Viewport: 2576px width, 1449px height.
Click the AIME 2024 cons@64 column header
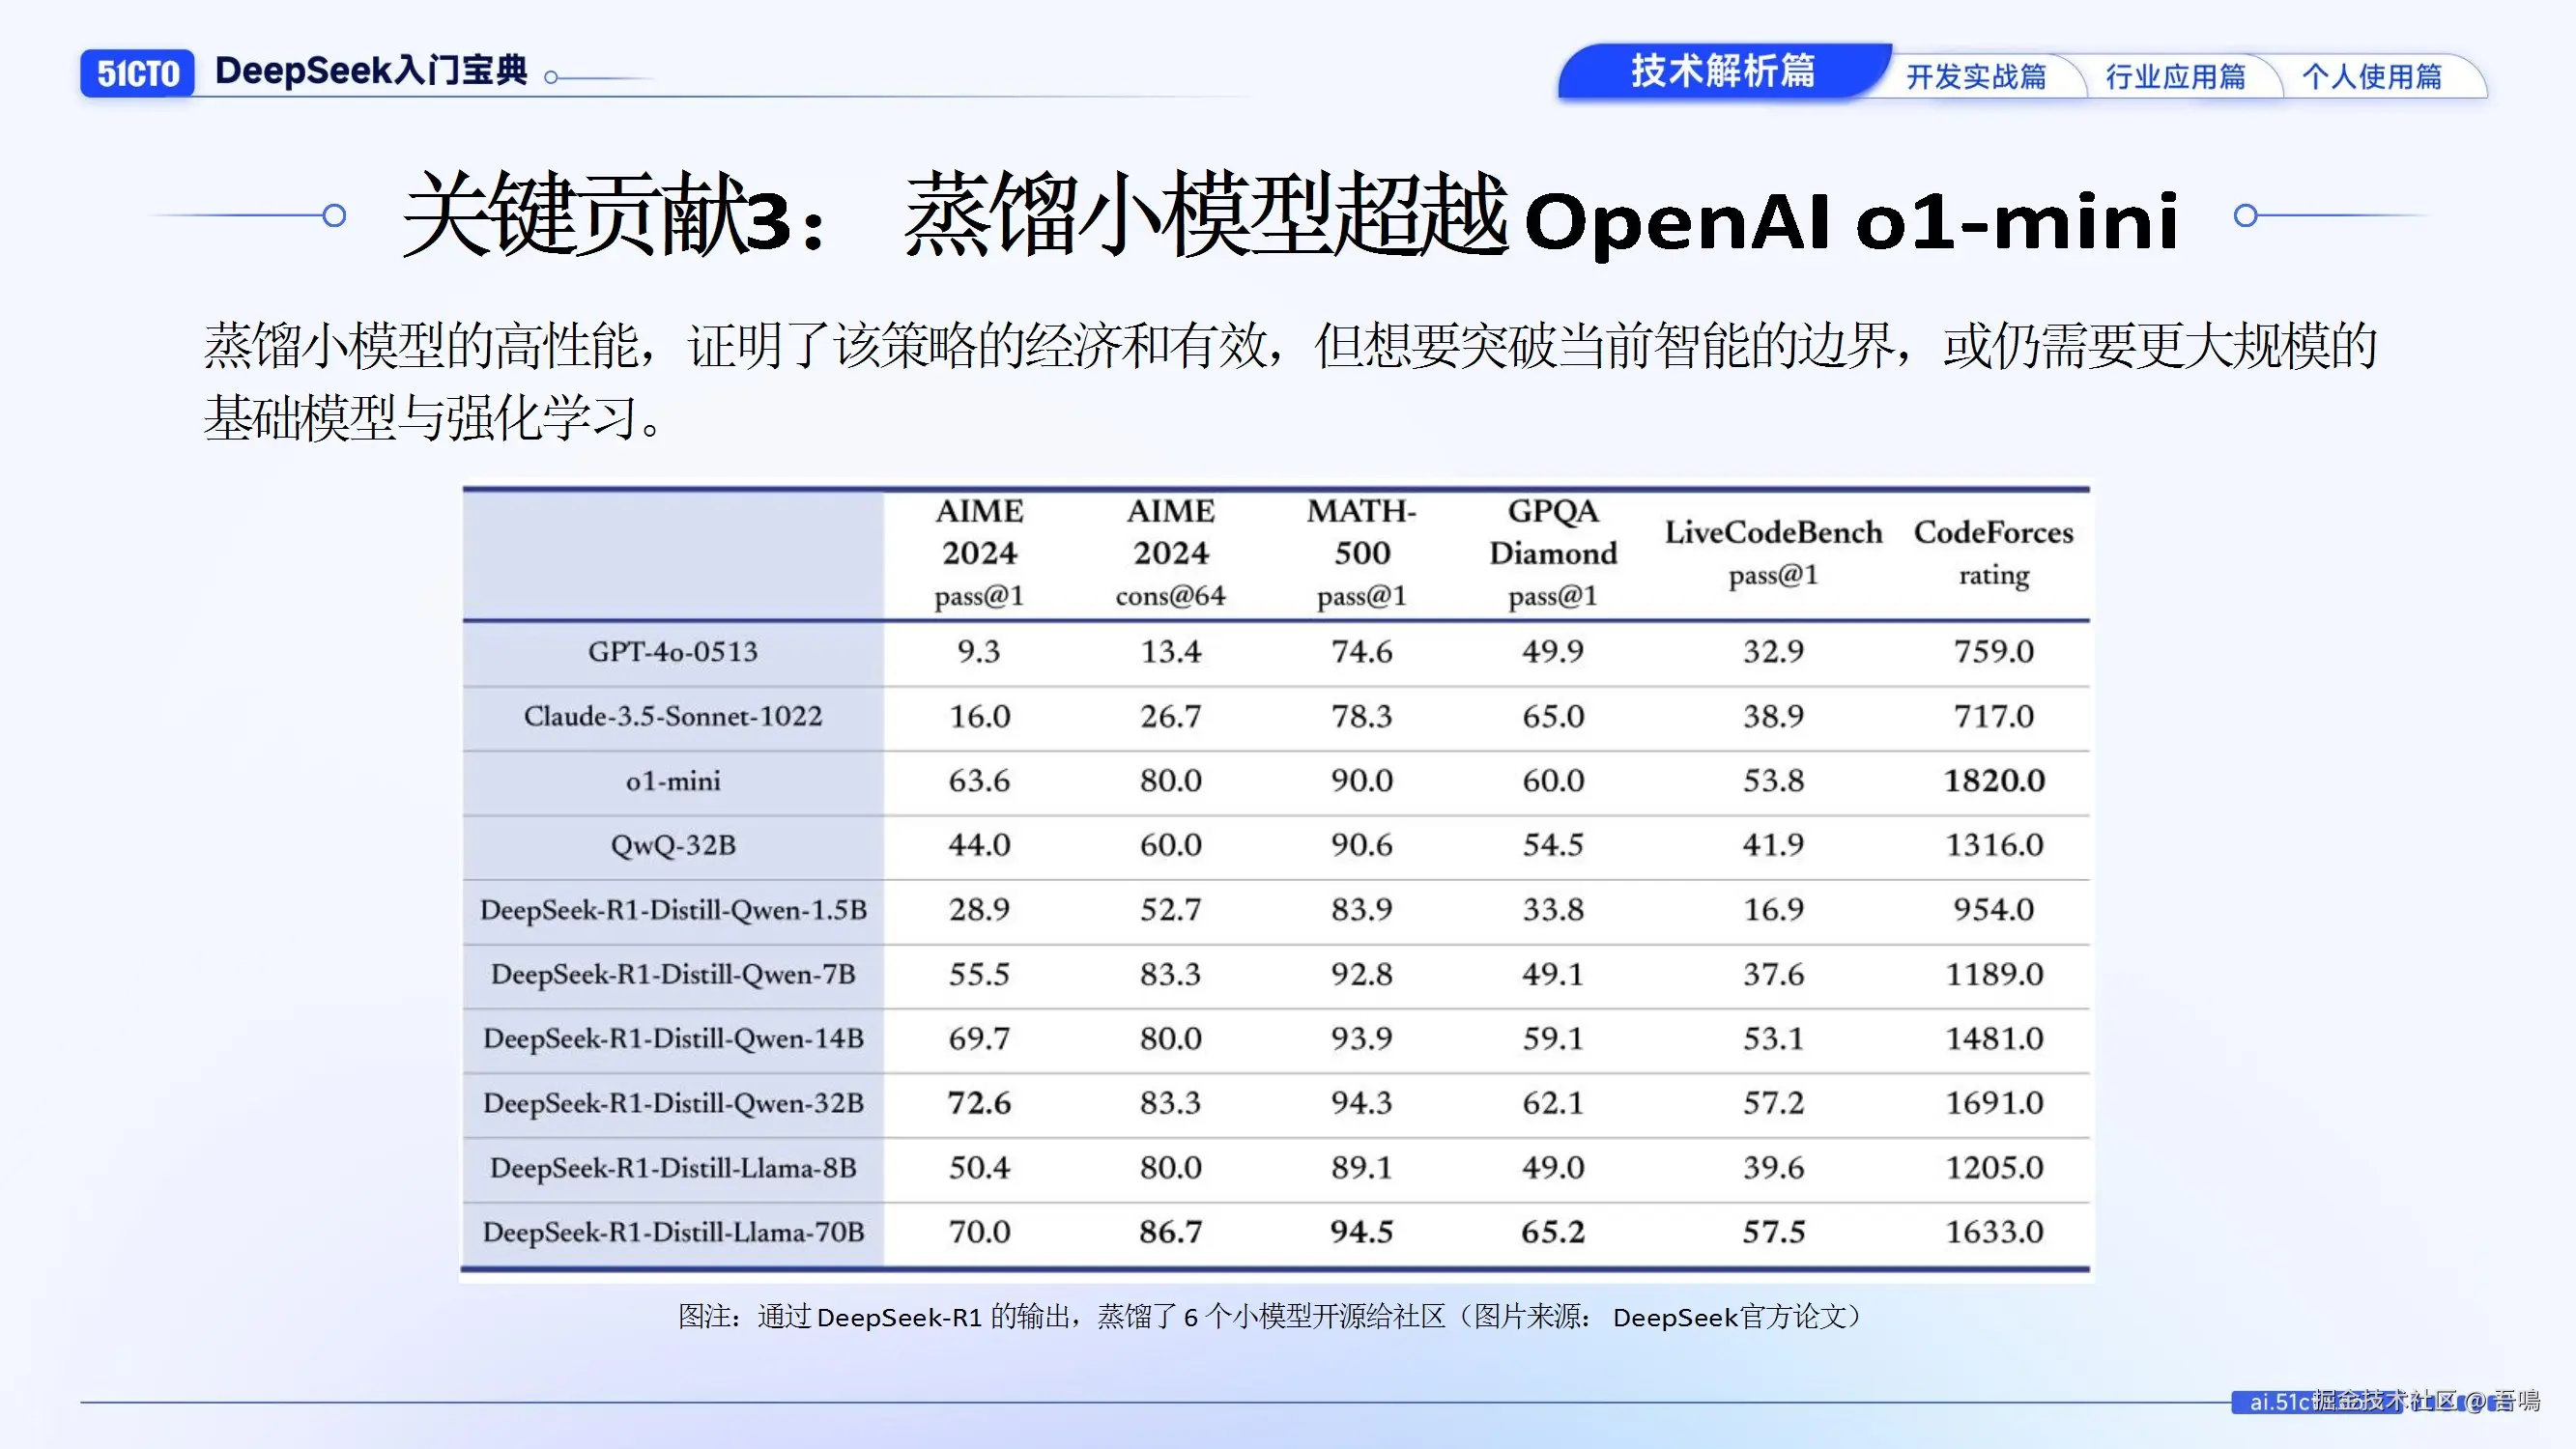[1170, 552]
